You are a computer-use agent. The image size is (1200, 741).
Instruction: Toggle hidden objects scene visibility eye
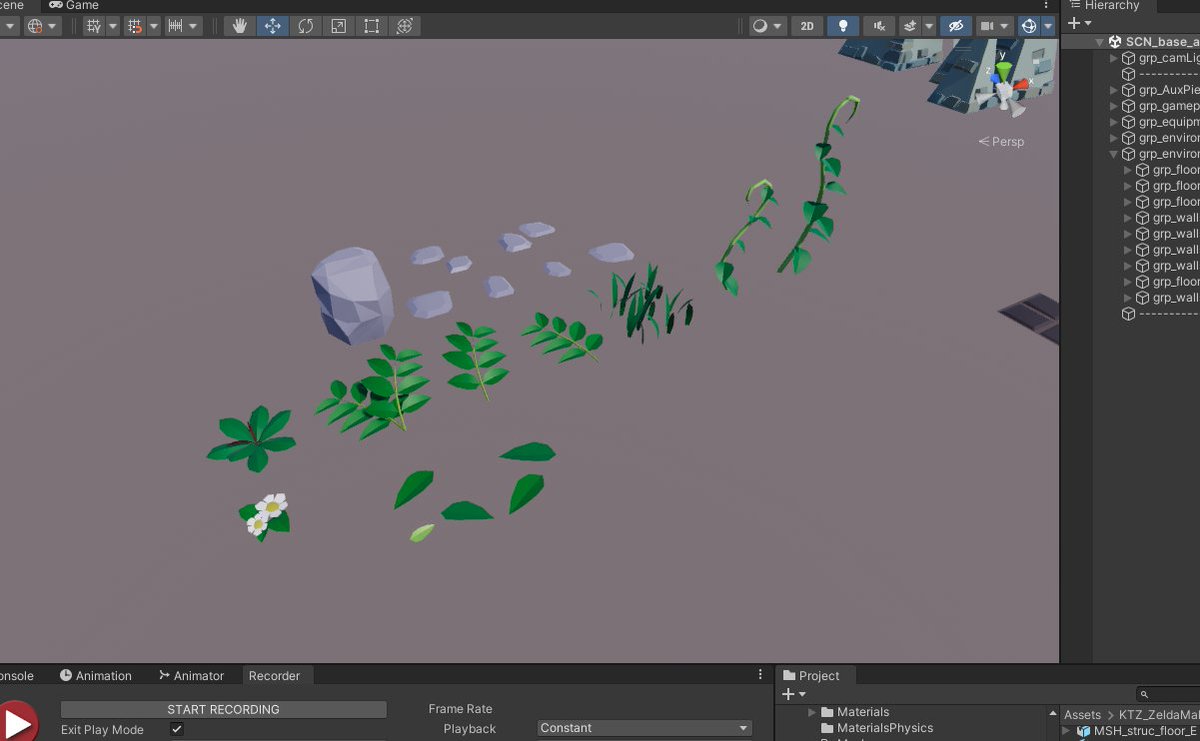tap(956, 26)
